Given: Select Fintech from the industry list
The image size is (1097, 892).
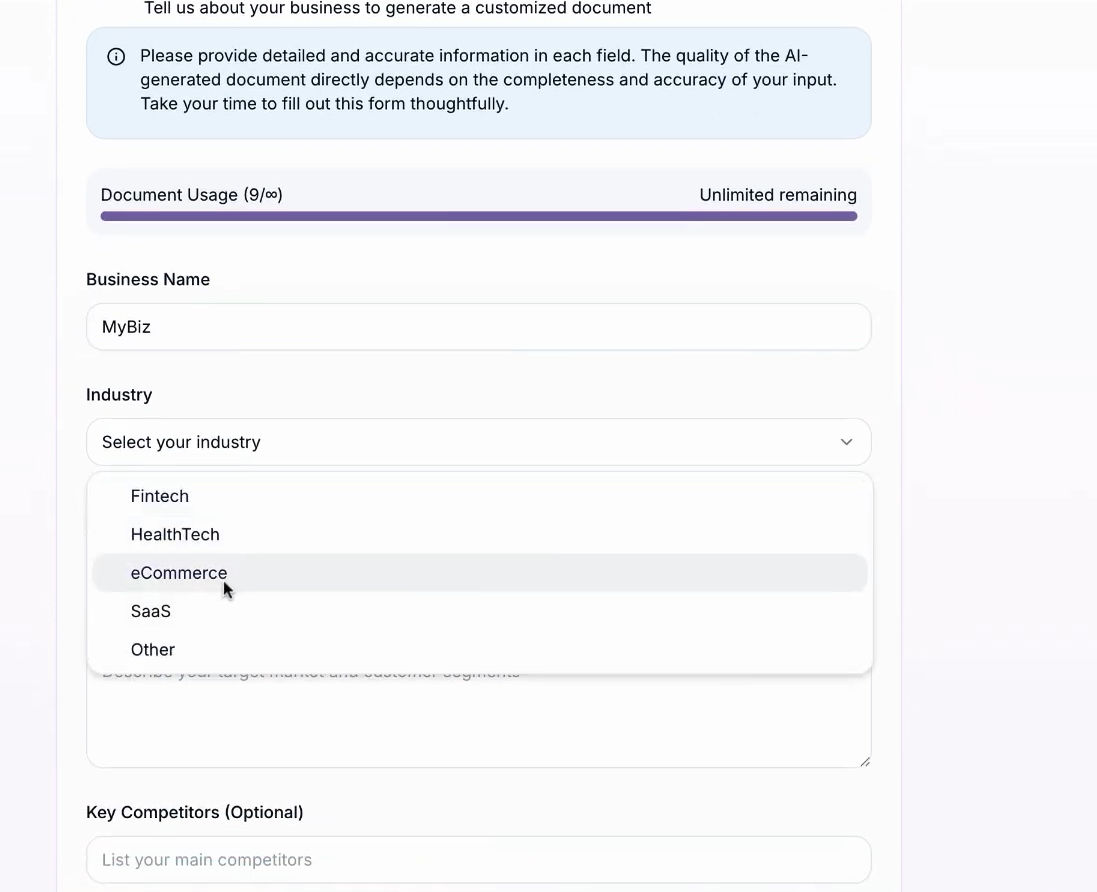Looking at the screenshot, I should [x=160, y=496].
